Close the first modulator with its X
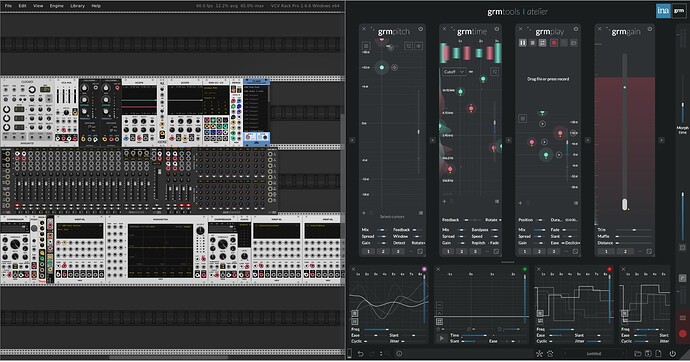 point(353,269)
